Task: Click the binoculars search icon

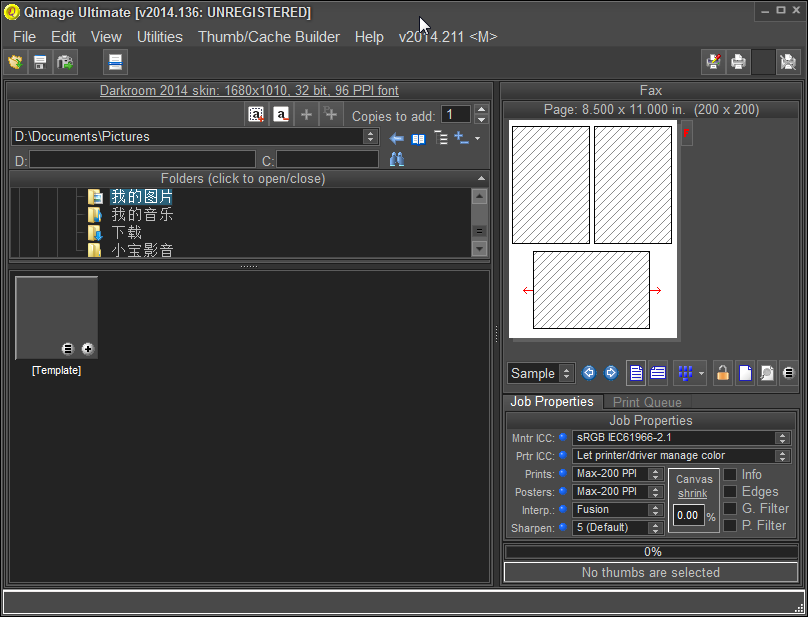Action: [x=397, y=160]
